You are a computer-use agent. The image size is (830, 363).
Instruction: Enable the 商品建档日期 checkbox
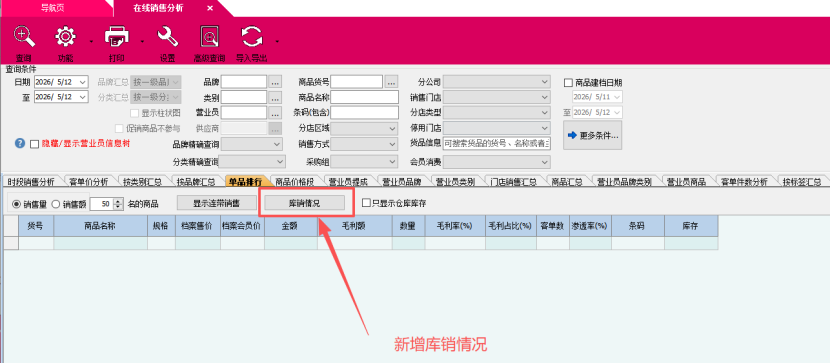coord(569,83)
